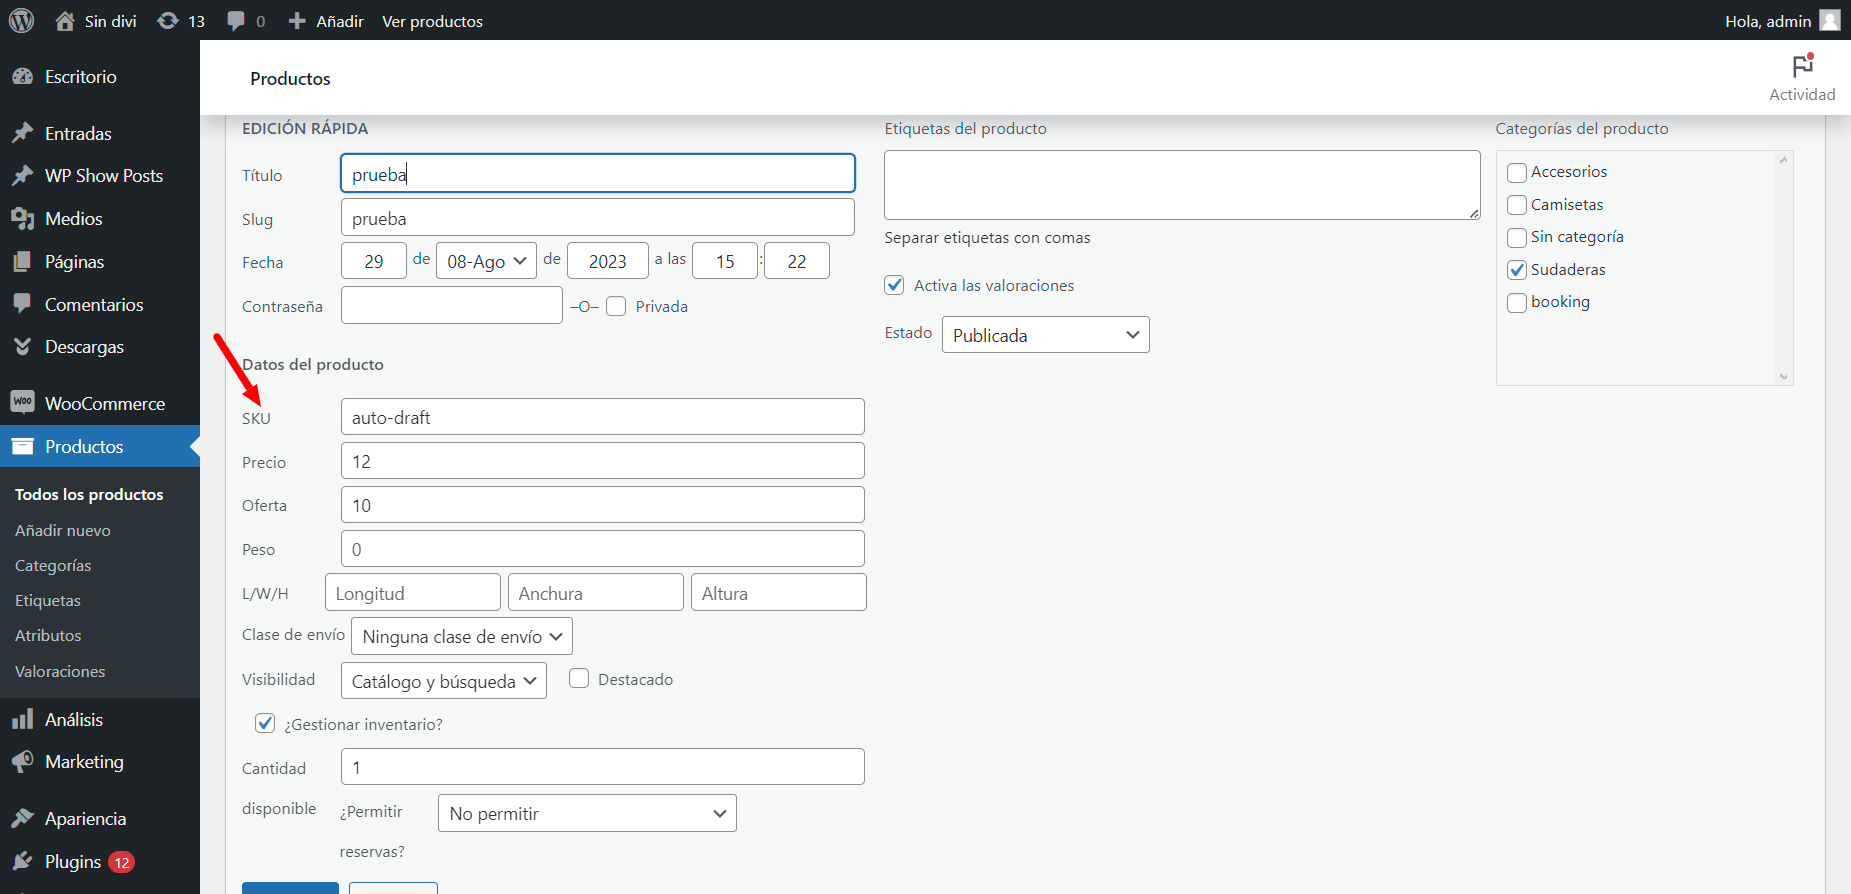Open the Escritorio menu
The width and height of the screenshot is (1851, 894).
point(100,77)
